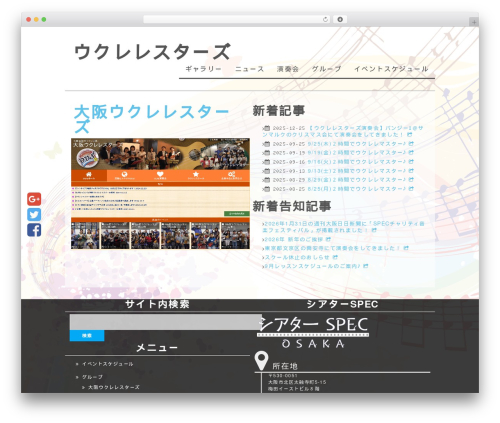The image size is (500, 423).
Task: Open 8/29(金)２時間でウクレレマスター article
Action: pos(357,180)
